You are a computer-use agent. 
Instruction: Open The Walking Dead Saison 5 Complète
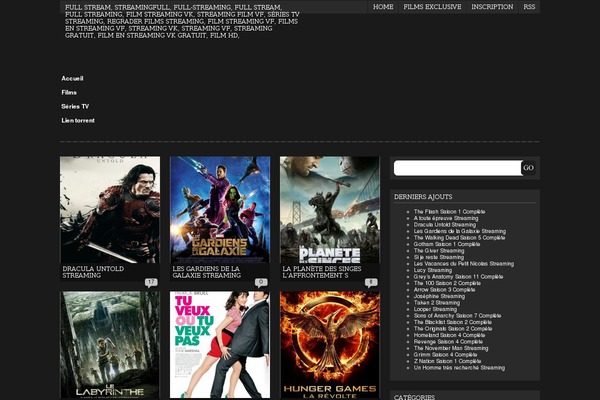459,238
